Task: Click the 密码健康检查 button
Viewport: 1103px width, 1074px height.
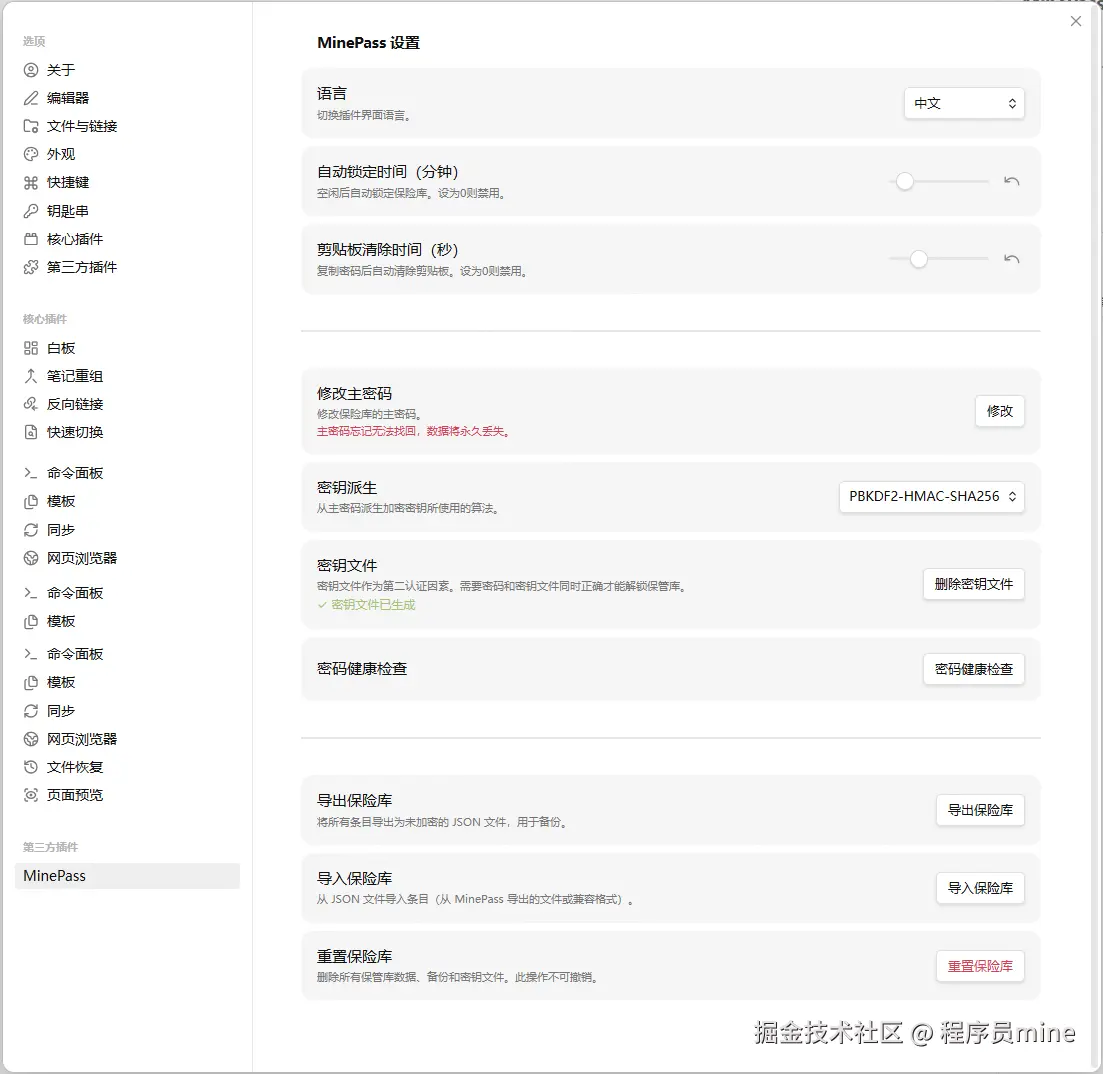Action: [x=974, y=669]
